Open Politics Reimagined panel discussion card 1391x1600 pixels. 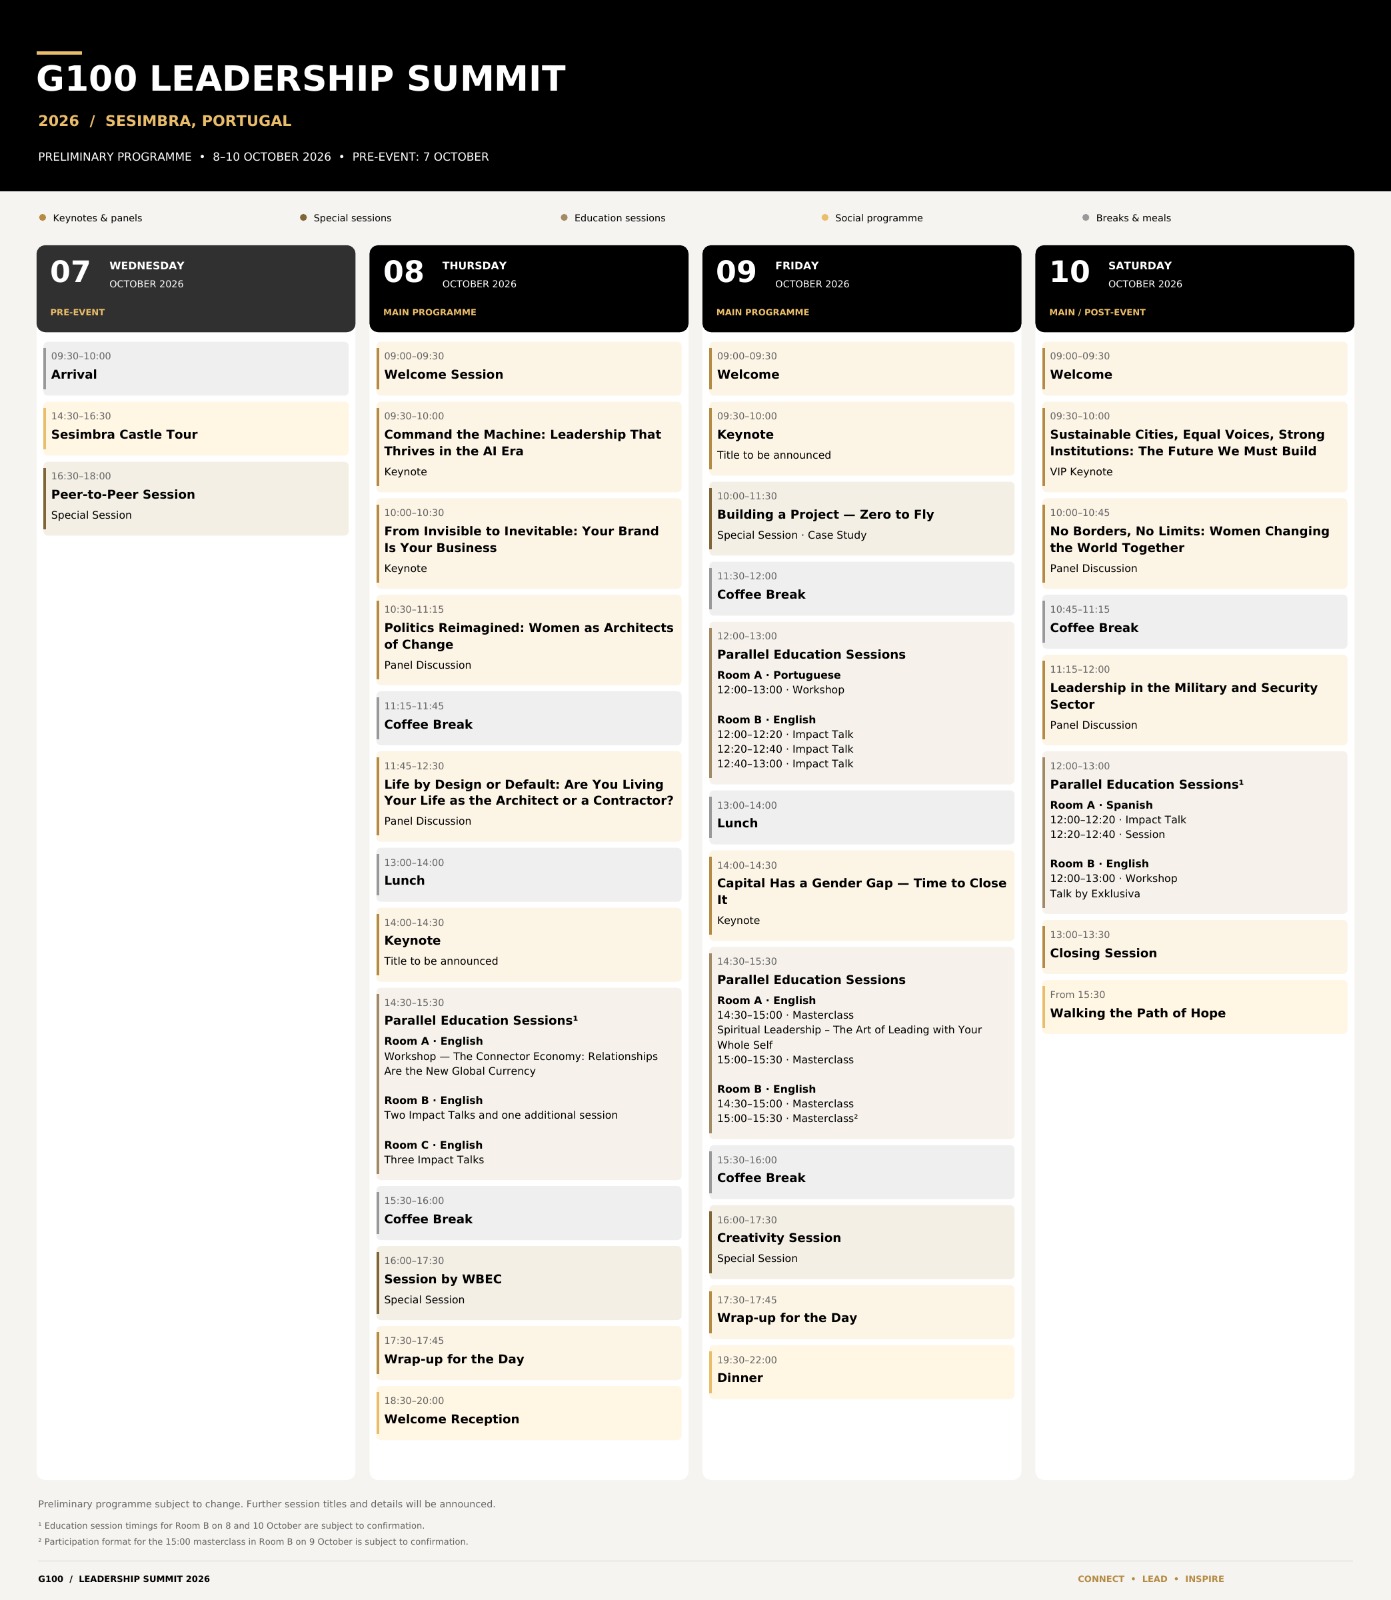click(529, 640)
